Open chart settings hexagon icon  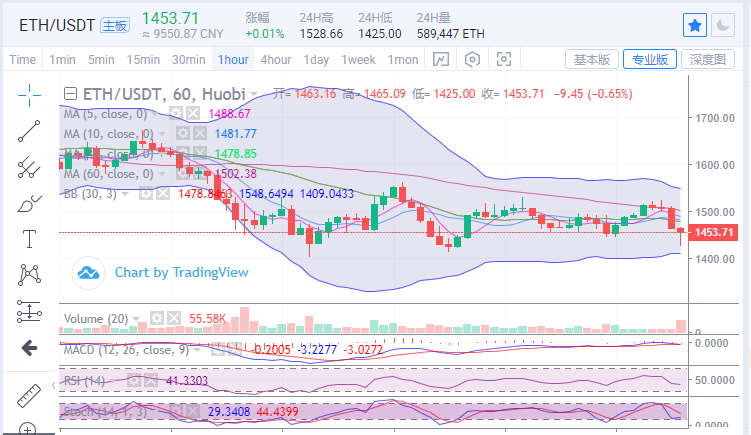click(472, 59)
